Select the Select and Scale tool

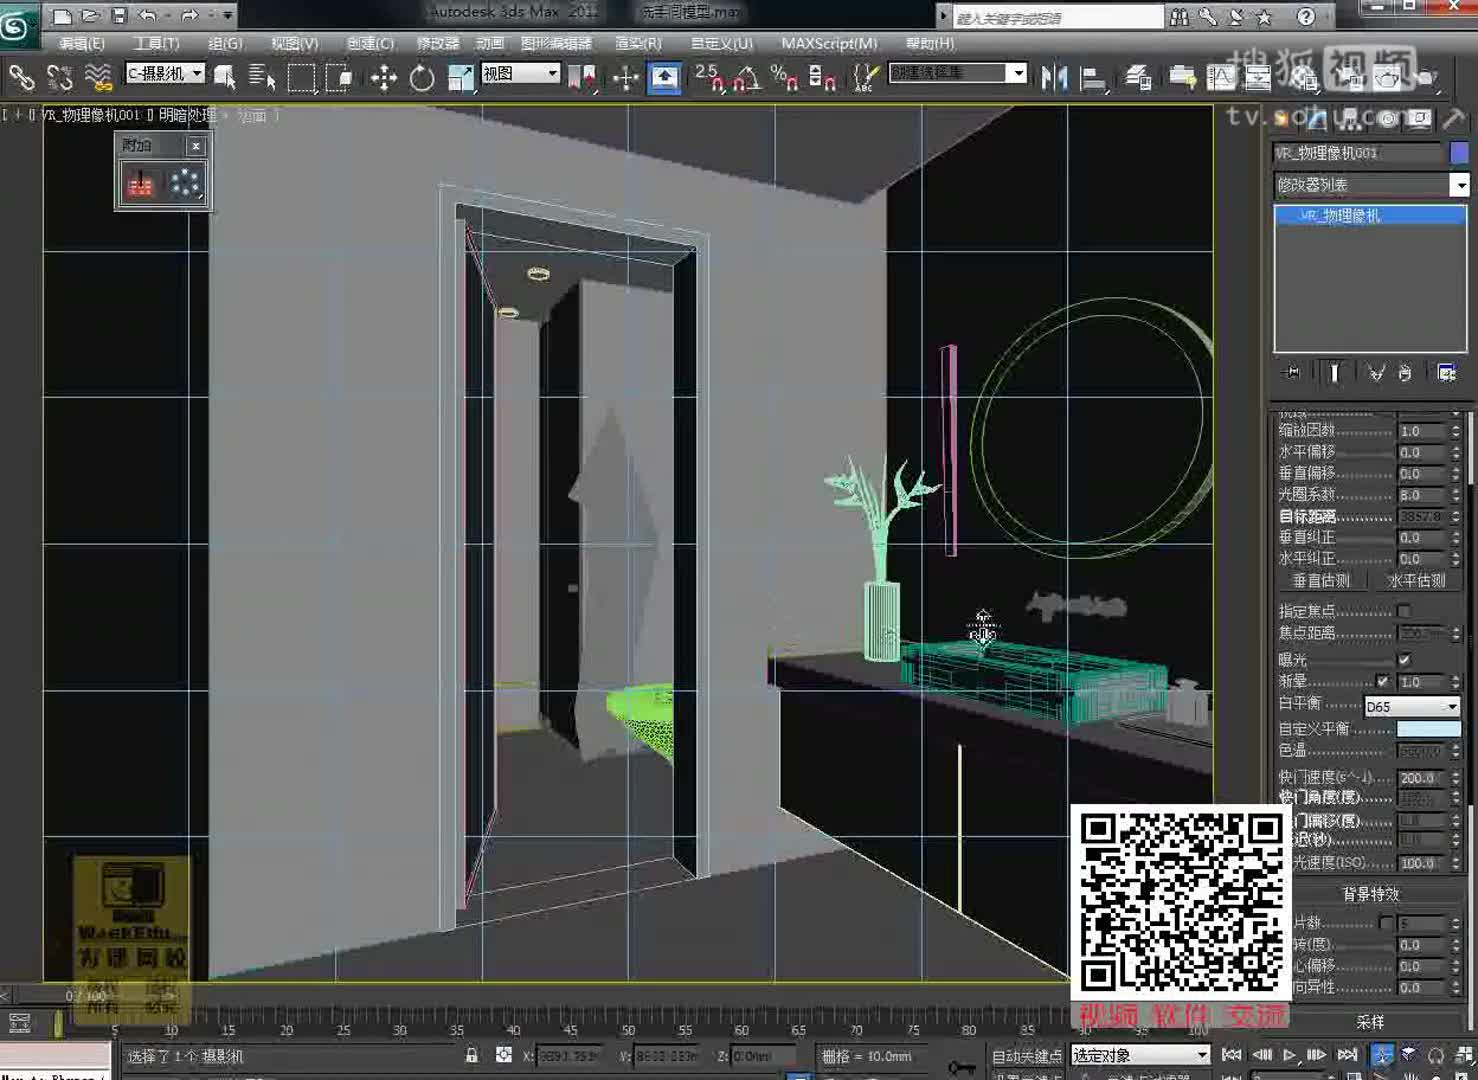tap(460, 77)
